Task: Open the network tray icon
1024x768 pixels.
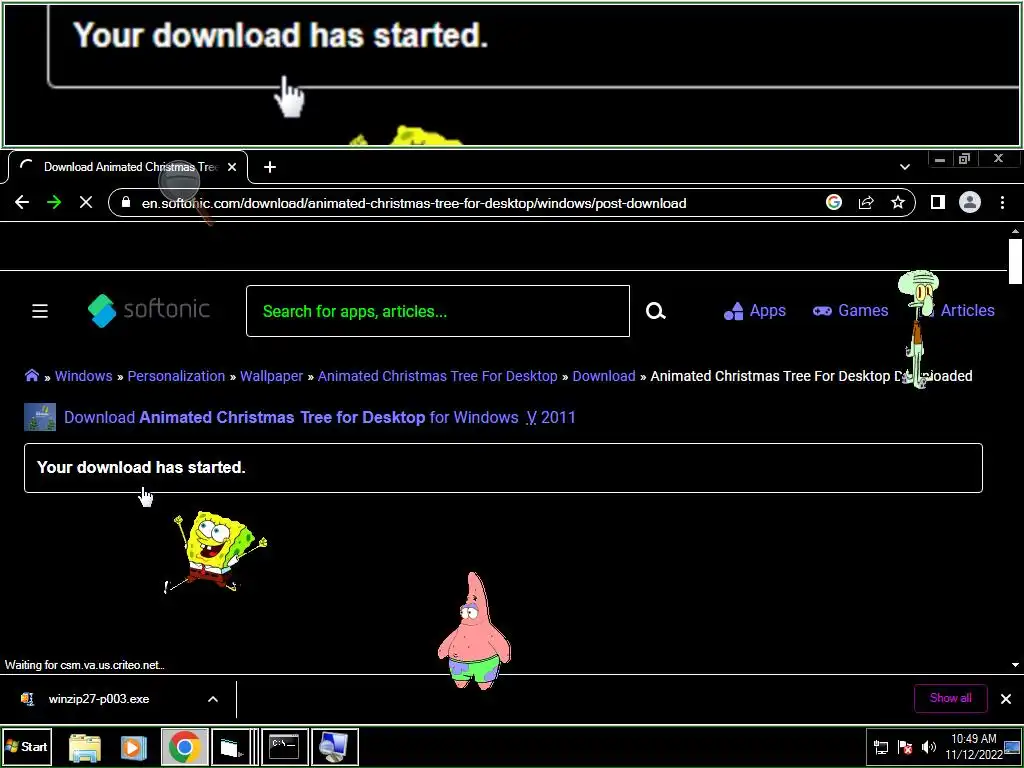Action: click(881, 747)
